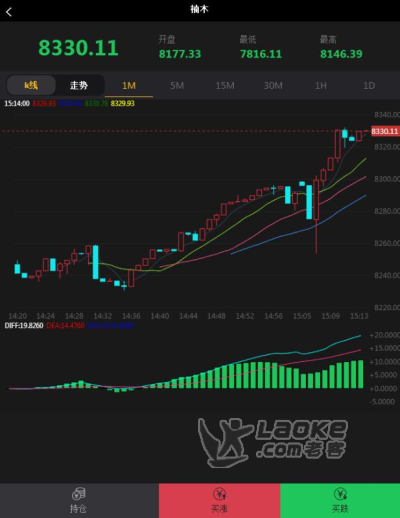Tap the yen-up icon in 买涨
This screenshot has width=400, height=518.
[220, 493]
